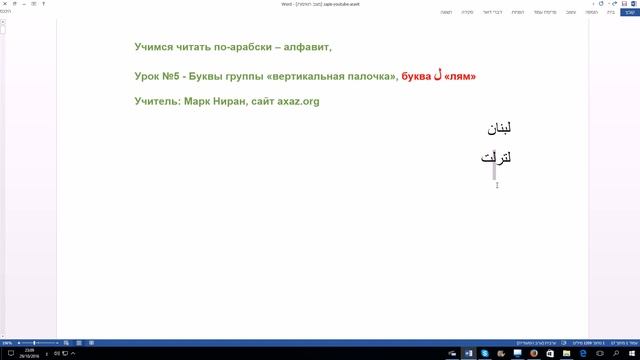
Task: Click the zoom percentage in status bar
Action: tap(7, 343)
